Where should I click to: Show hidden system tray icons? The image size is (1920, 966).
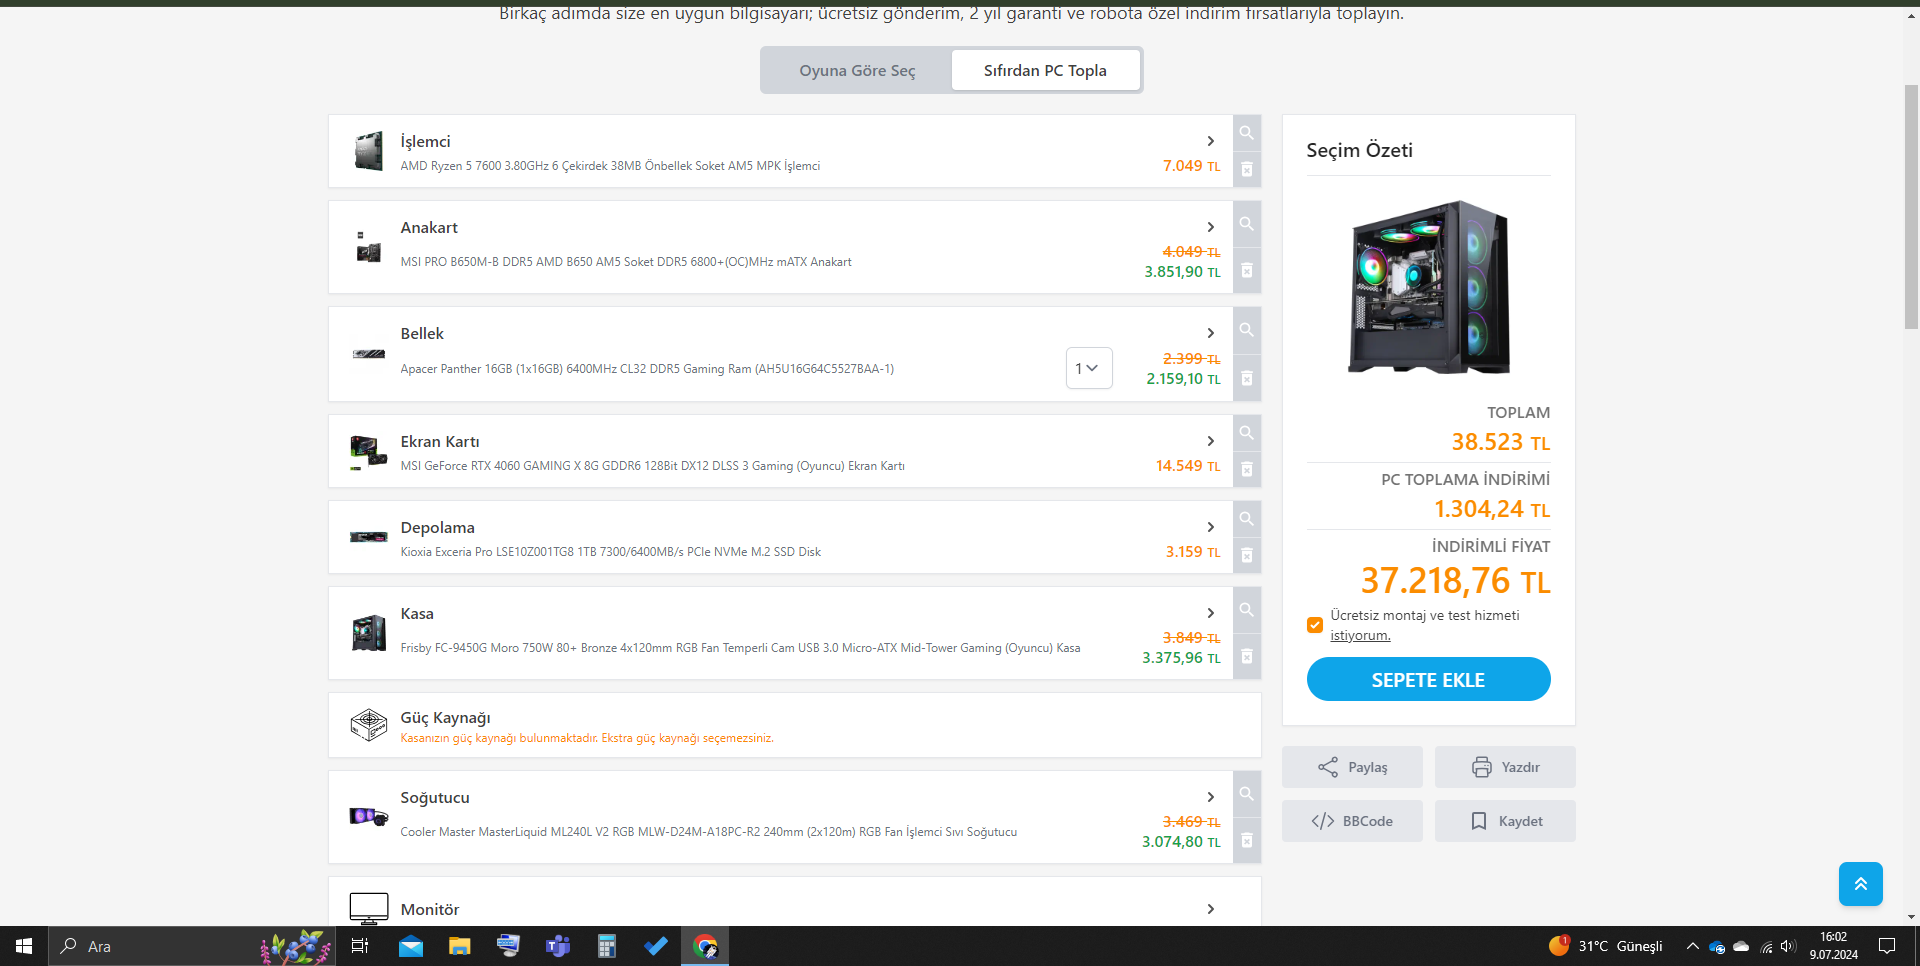point(1692,946)
